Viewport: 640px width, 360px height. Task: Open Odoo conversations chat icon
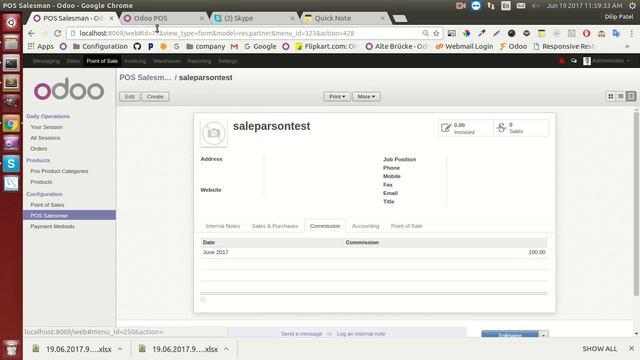pos(573,61)
